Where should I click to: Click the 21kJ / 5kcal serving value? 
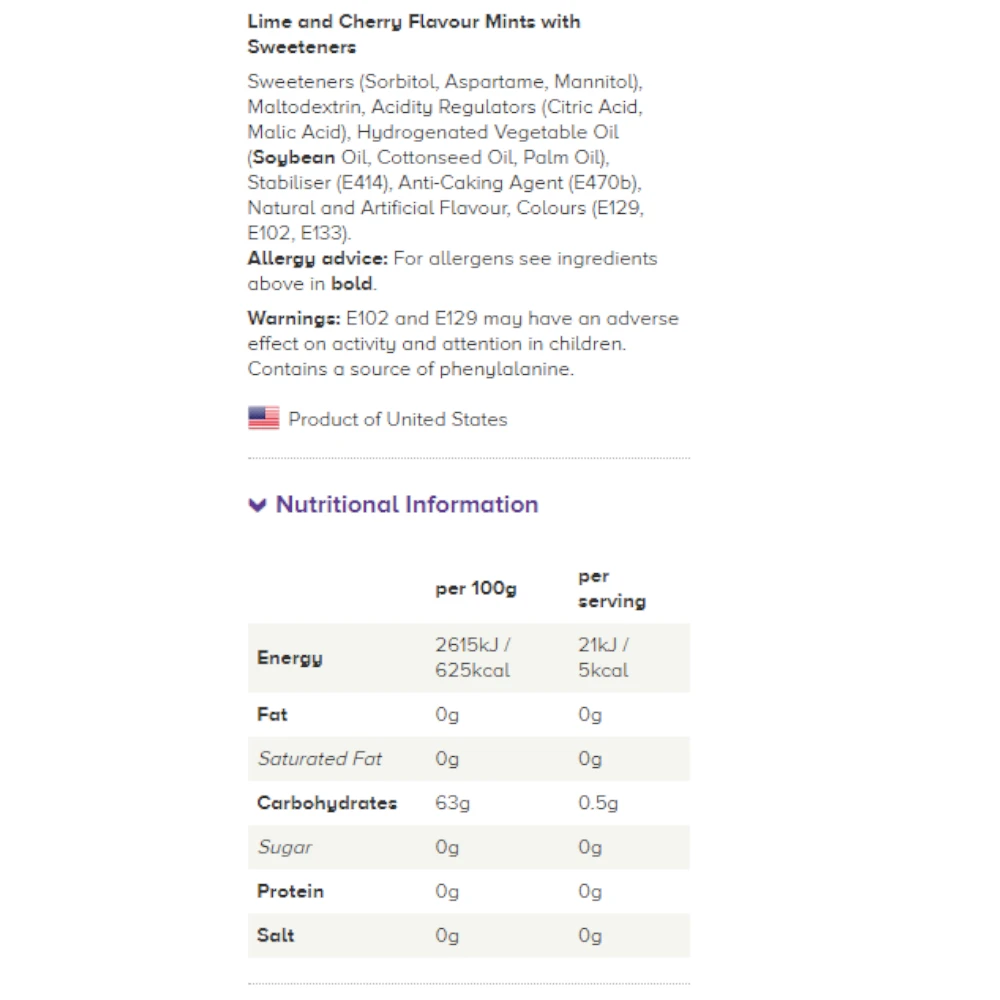point(604,657)
